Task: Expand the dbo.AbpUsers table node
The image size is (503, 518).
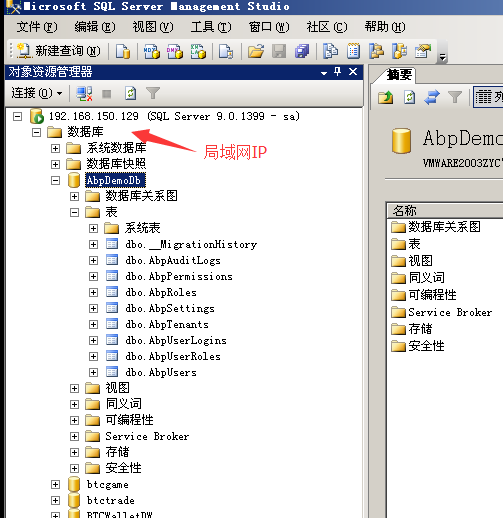Action: (93, 372)
